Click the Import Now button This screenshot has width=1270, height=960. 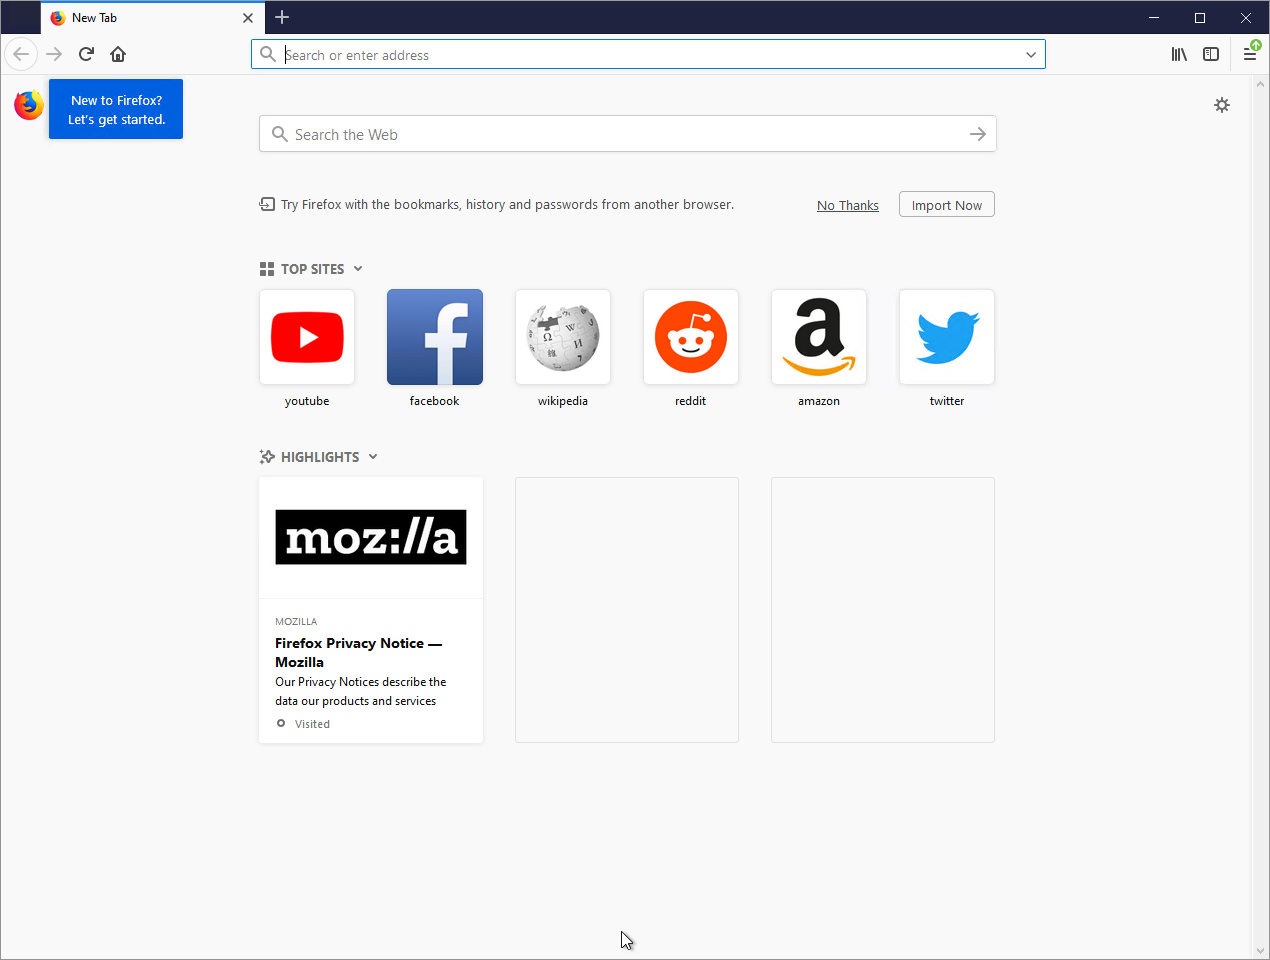click(x=946, y=204)
